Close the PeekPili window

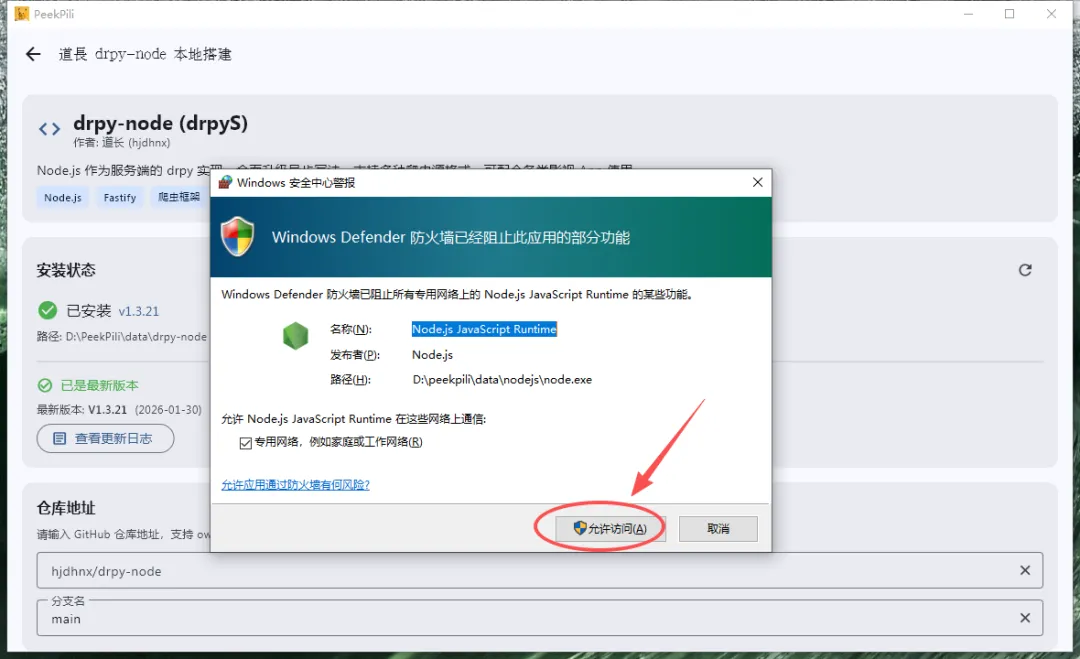1052,14
